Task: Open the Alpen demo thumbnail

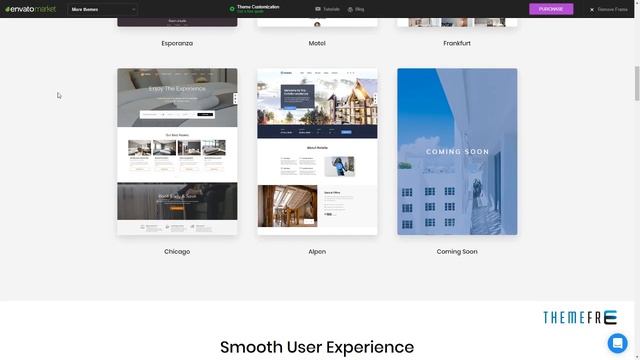Action: 317,151
